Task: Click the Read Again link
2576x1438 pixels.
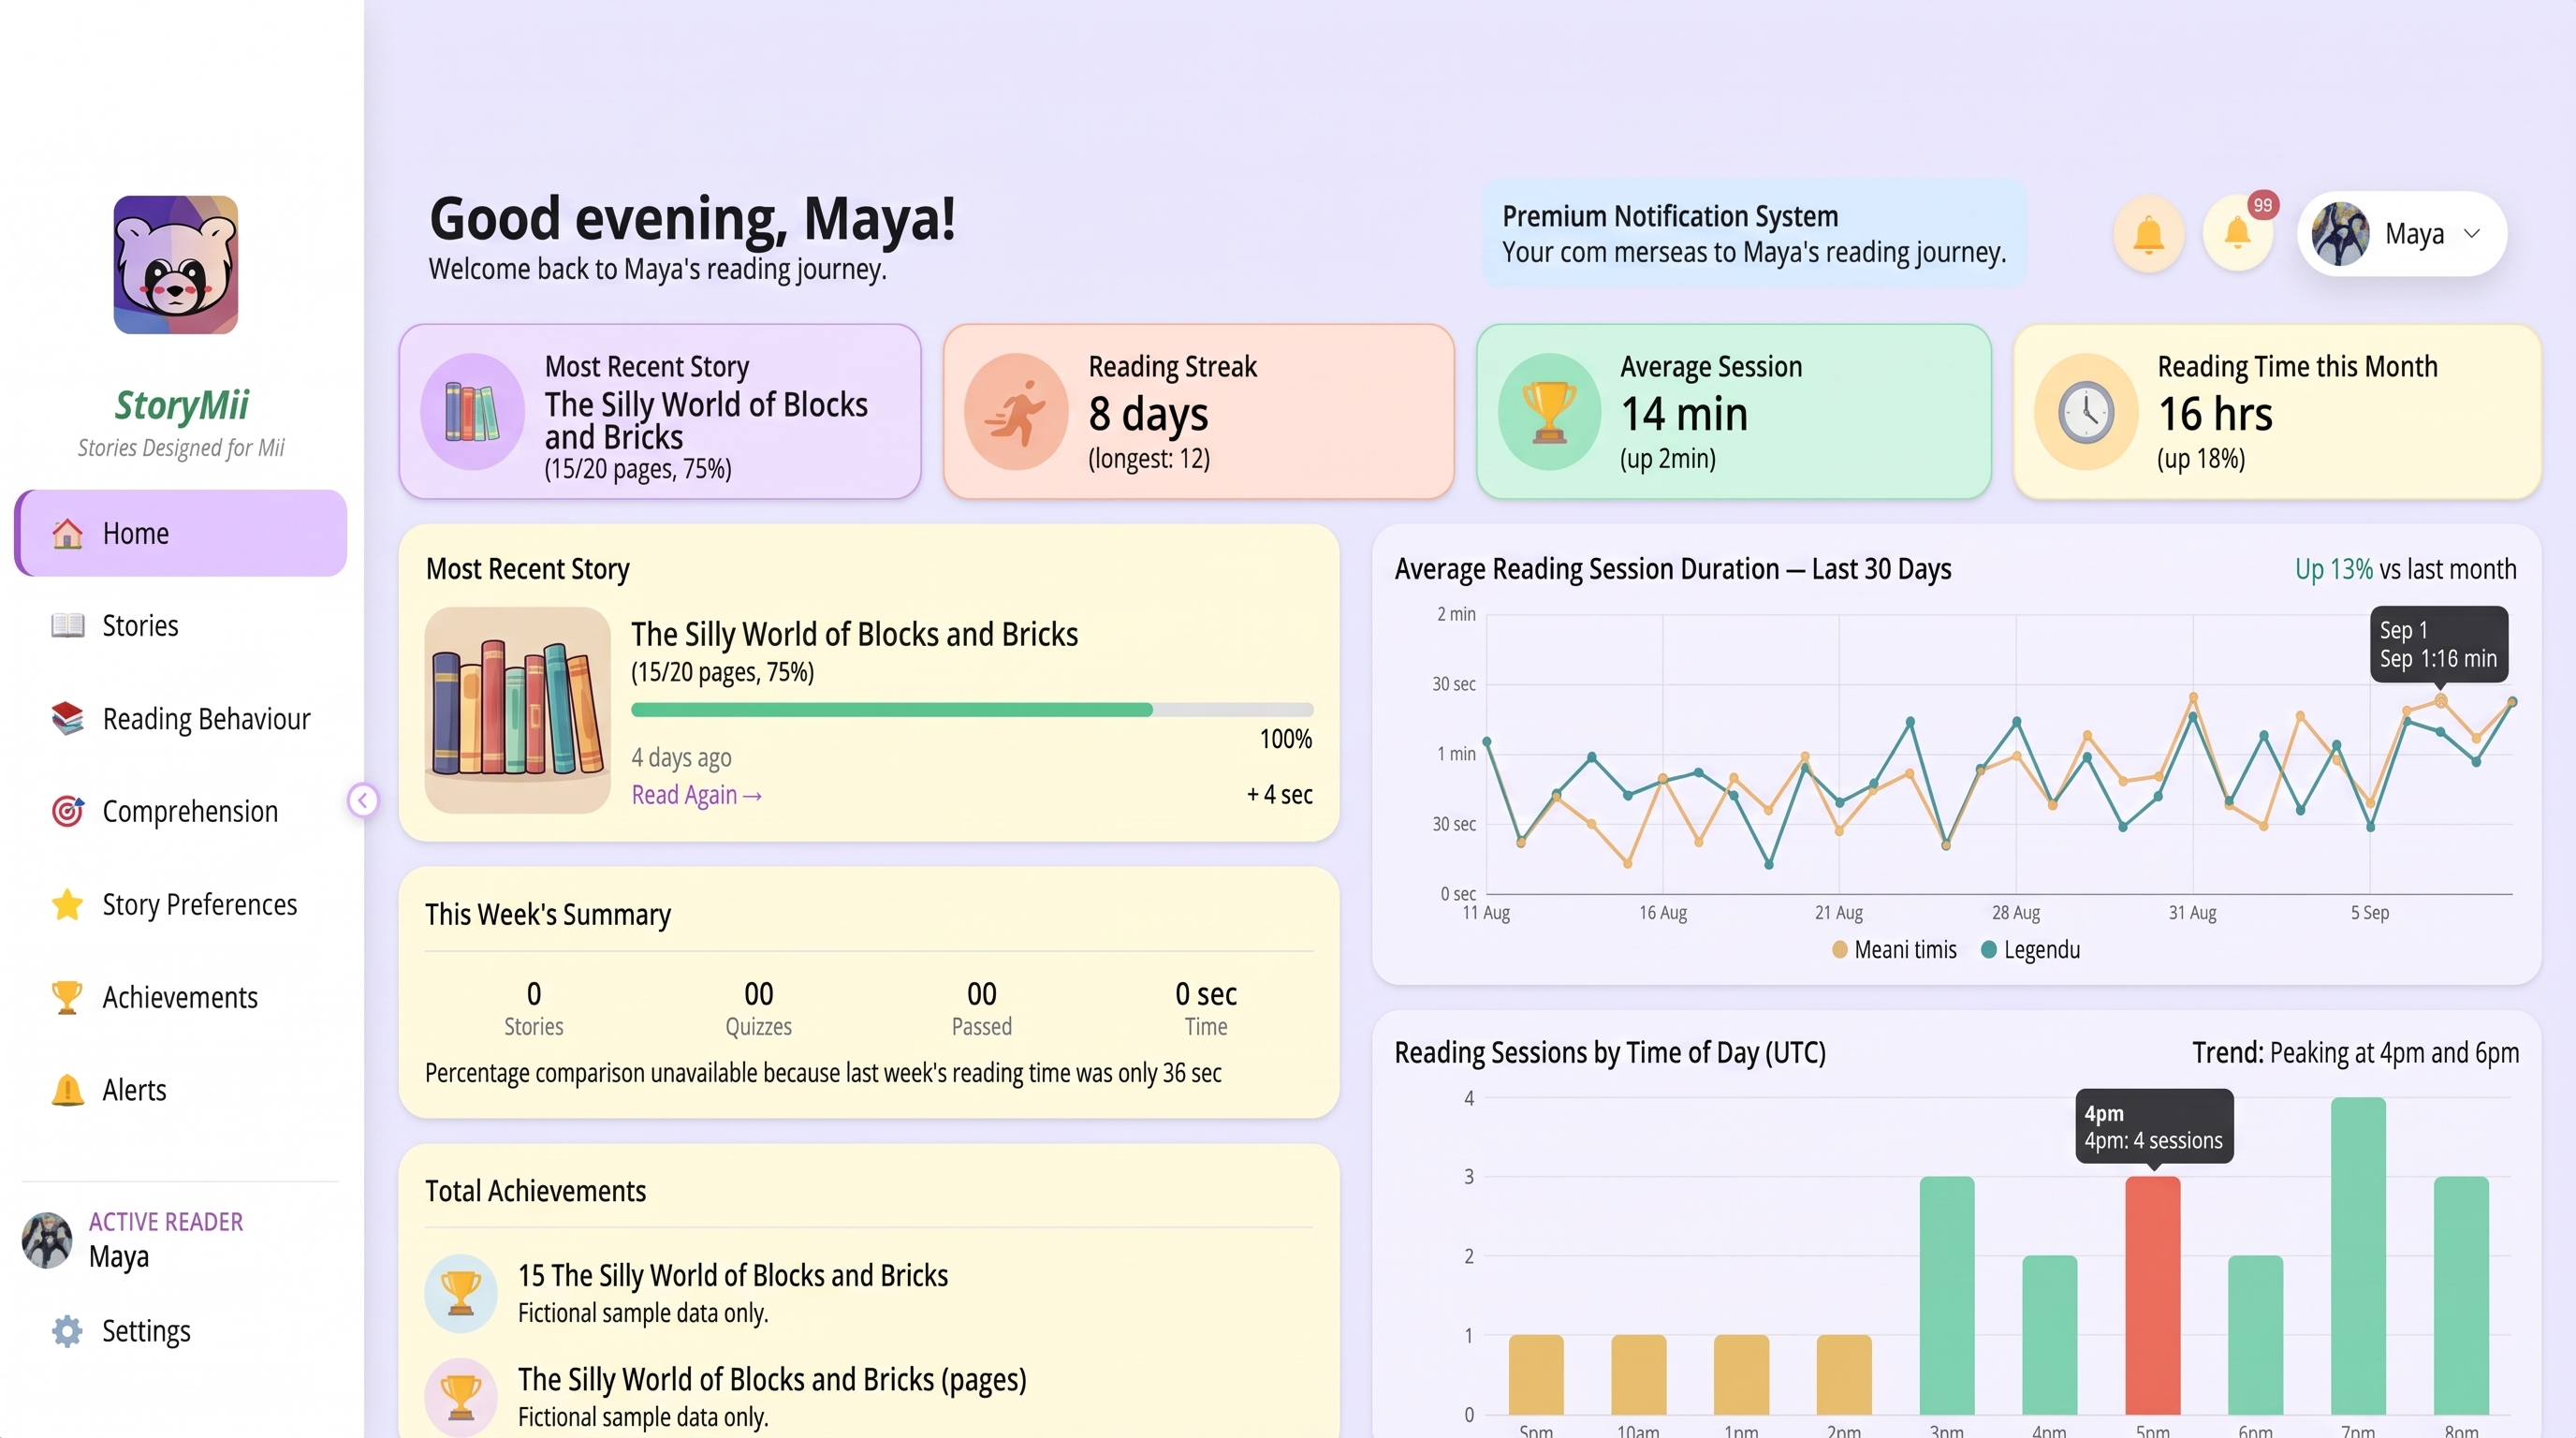Action: point(696,795)
